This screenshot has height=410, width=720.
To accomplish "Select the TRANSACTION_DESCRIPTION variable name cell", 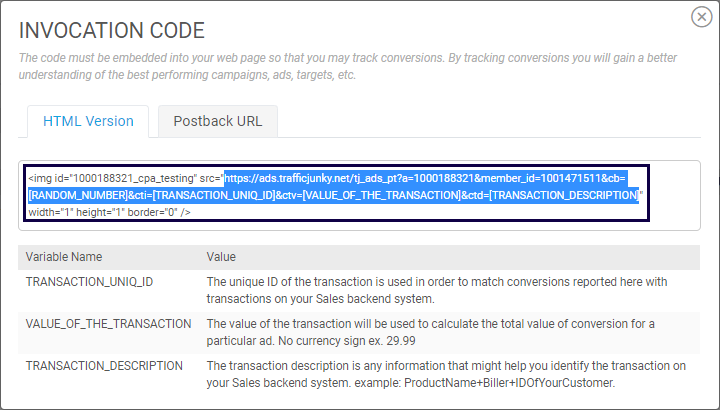I will point(102,365).
